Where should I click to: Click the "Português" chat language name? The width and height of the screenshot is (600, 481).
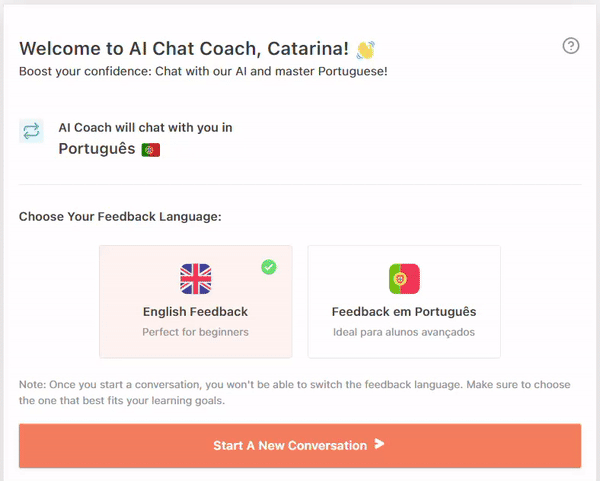point(97,150)
